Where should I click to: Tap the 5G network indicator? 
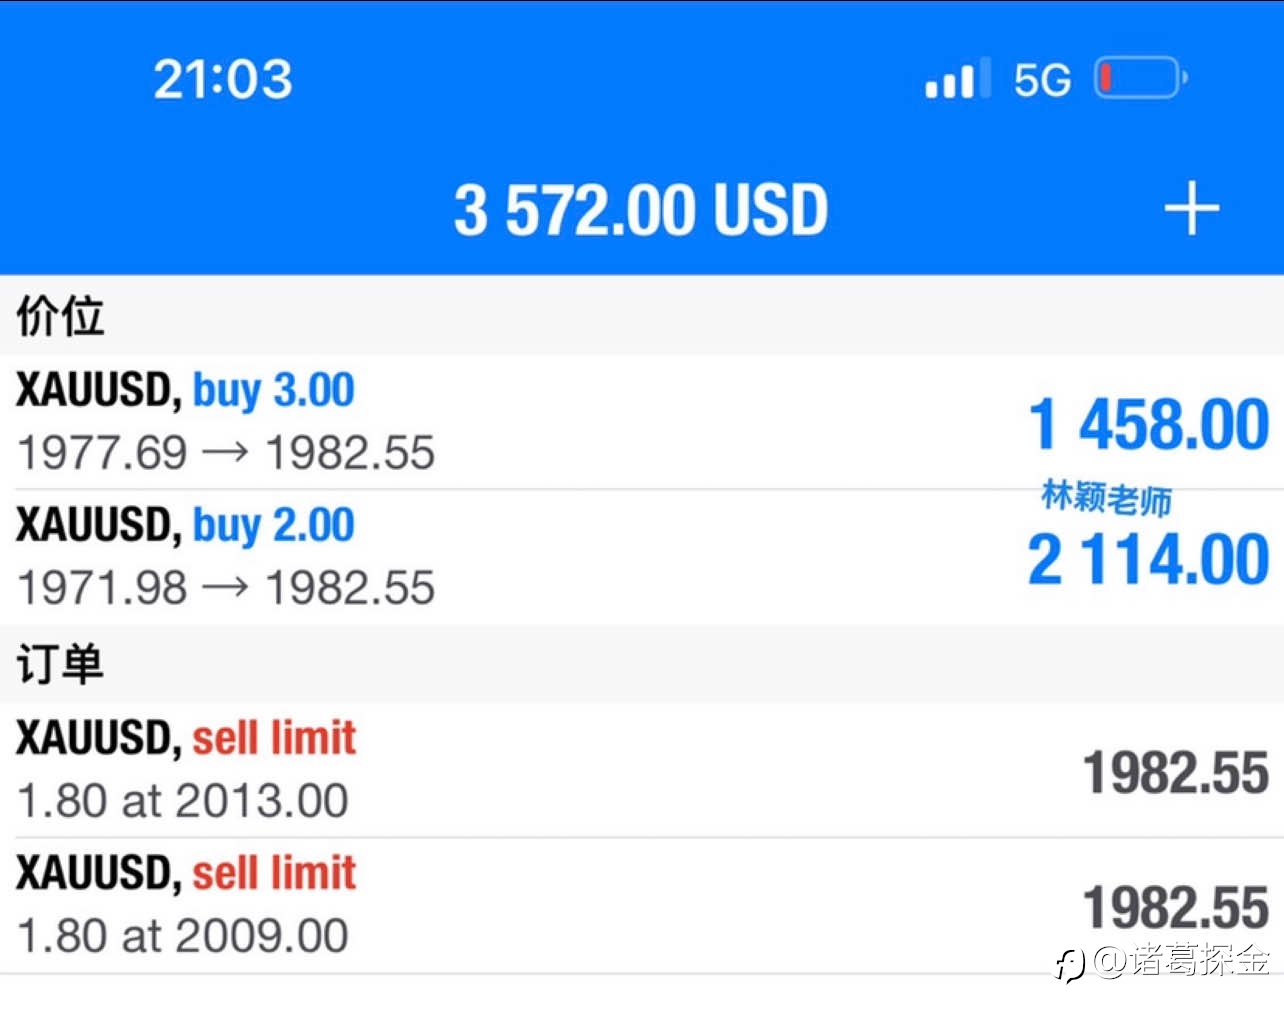(x=1042, y=80)
